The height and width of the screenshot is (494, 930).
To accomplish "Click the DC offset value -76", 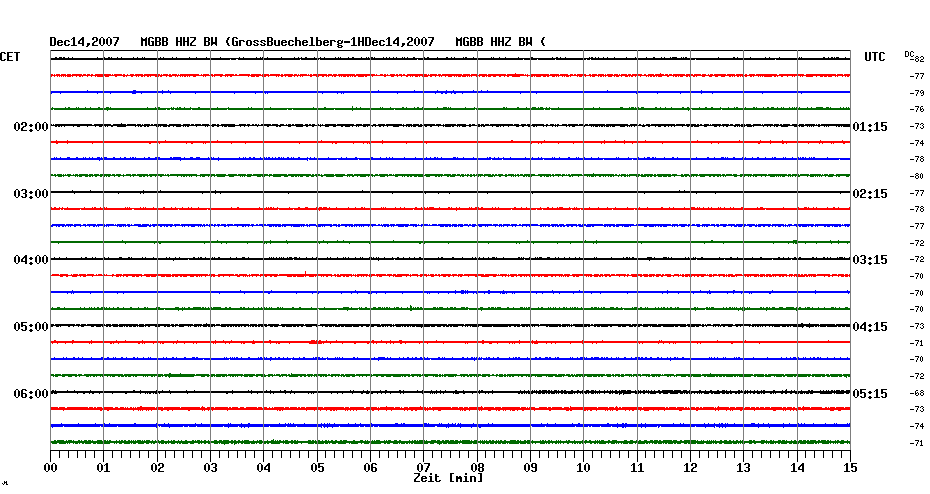I will (x=917, y=109).
